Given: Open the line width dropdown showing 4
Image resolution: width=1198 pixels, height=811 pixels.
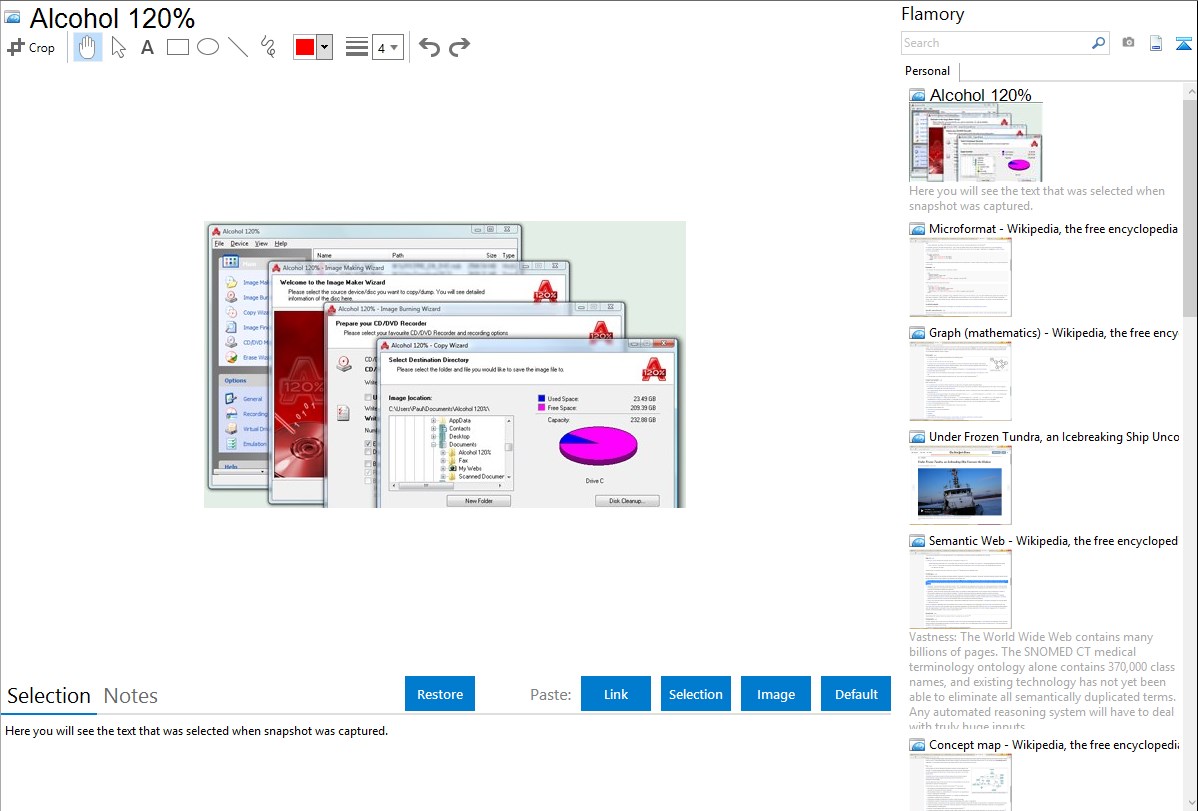Looking at the screenshot, I should coord(387,47).
